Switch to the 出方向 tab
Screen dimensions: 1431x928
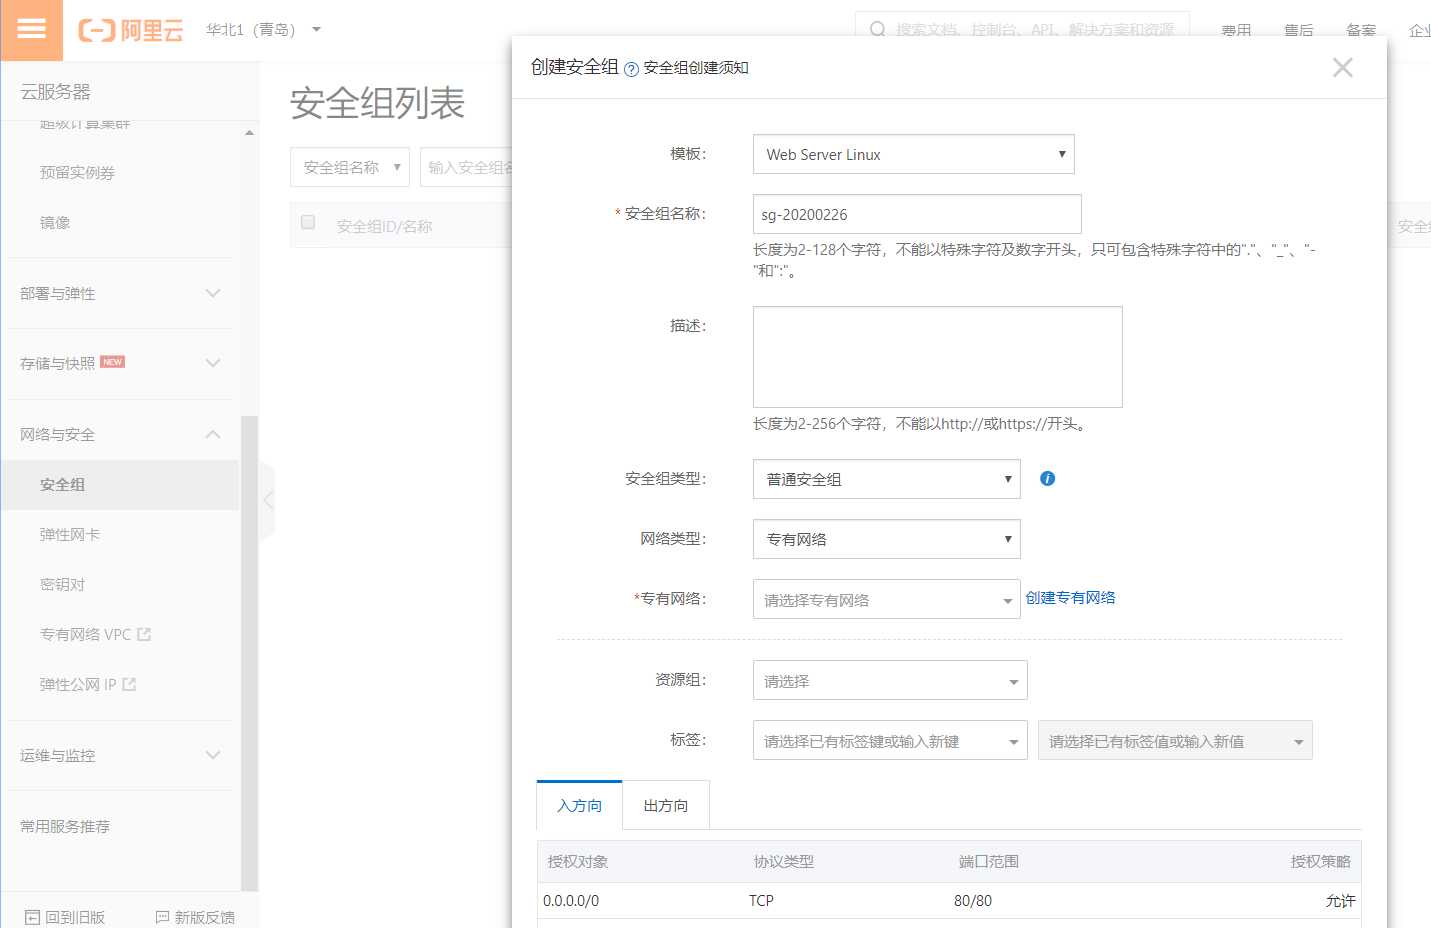point(666,805)
